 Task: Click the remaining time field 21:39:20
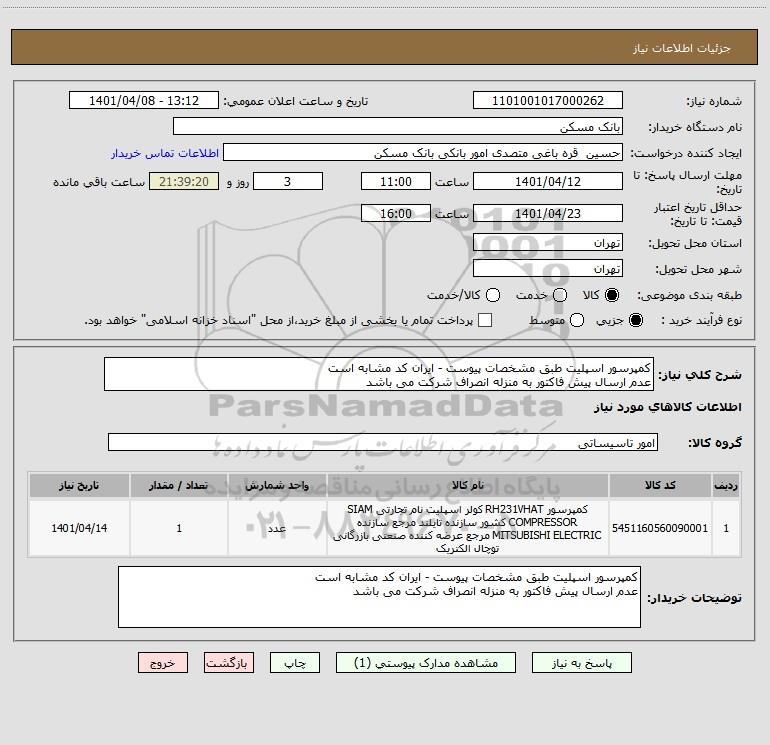(x=184, y=181)
